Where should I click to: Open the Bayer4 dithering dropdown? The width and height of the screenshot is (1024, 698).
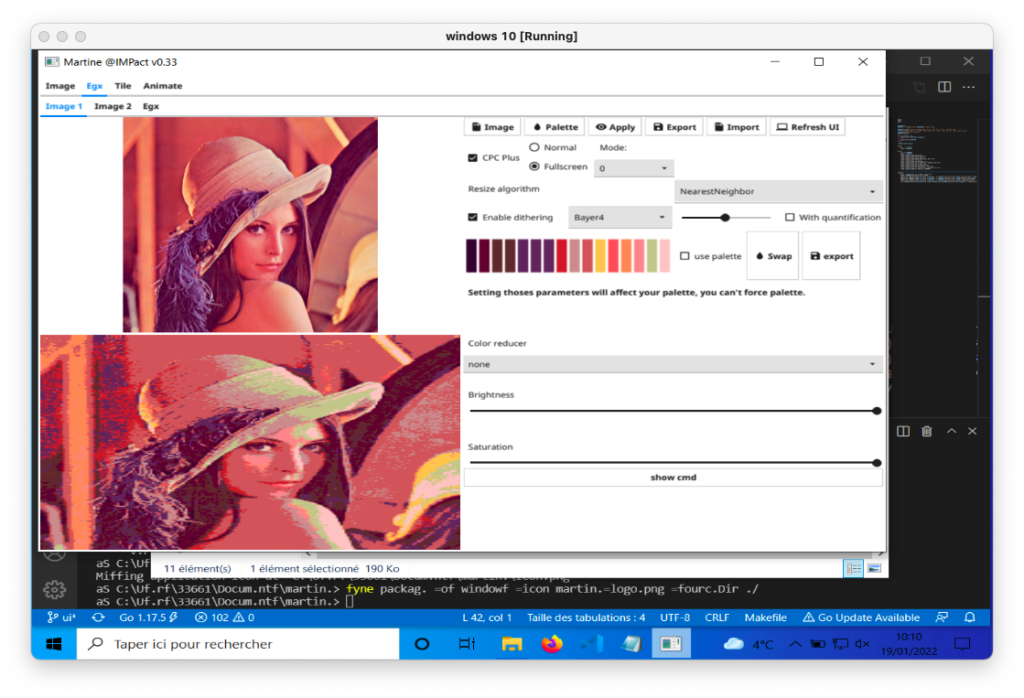[619, 217]
